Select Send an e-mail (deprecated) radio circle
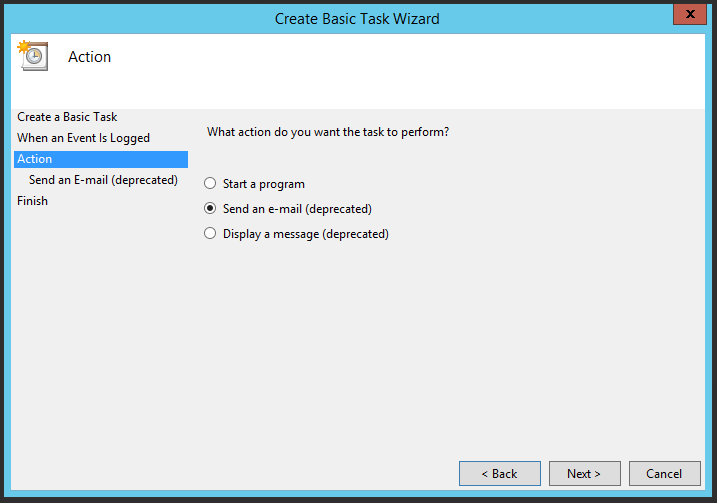The height and width of the screenshot is (503, 717). click(x=210, y=209)
